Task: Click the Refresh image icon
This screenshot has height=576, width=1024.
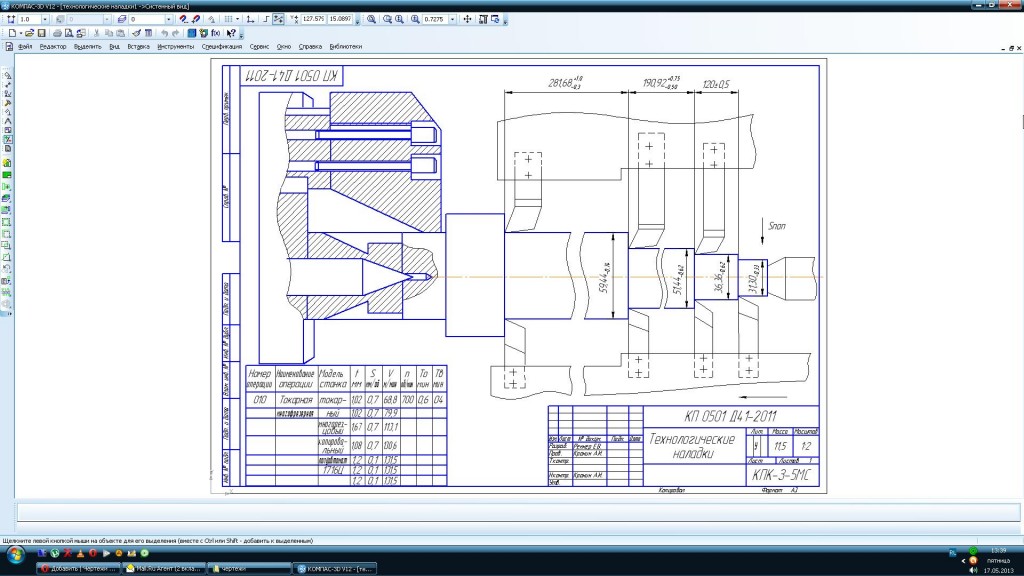Action: 495,19
